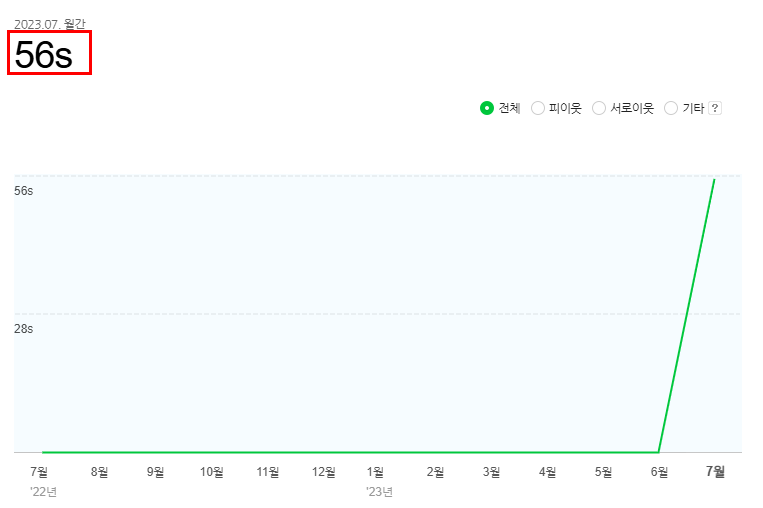Click the 12월 month axis label
This screenshot has width=763, height=508.
(x=324, y=472)
